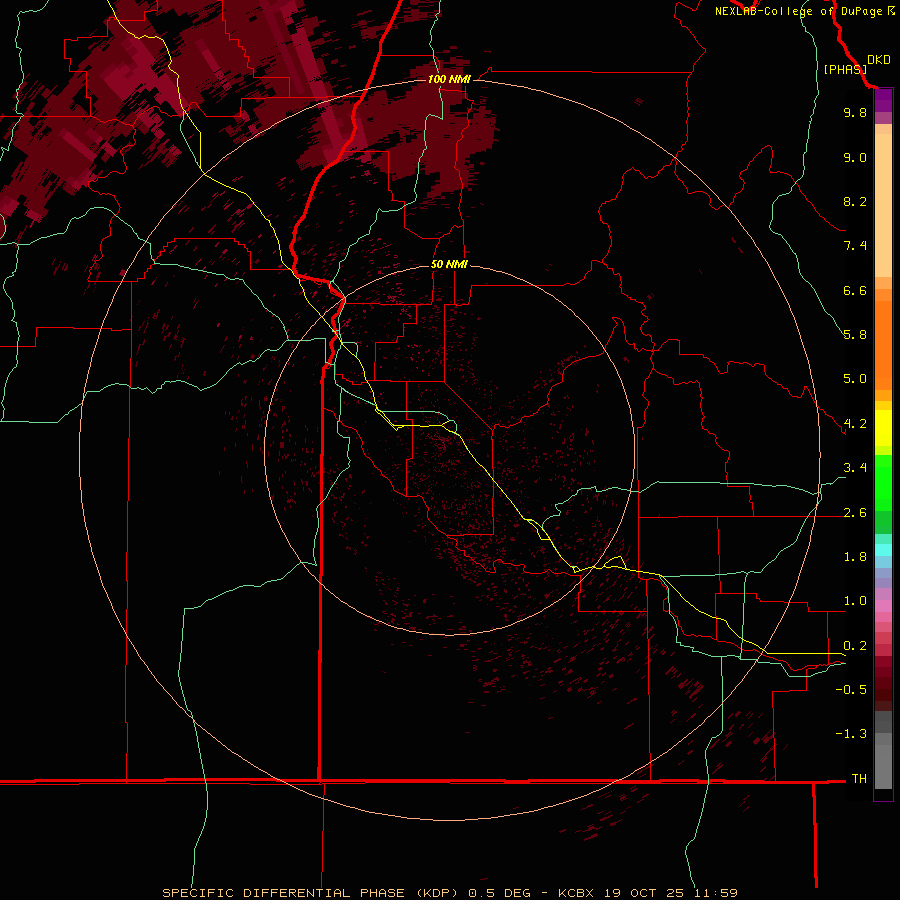This screenshot has width=900, height=900.
Task: Select the 8.2 legend value
Action: coord(855,201)
